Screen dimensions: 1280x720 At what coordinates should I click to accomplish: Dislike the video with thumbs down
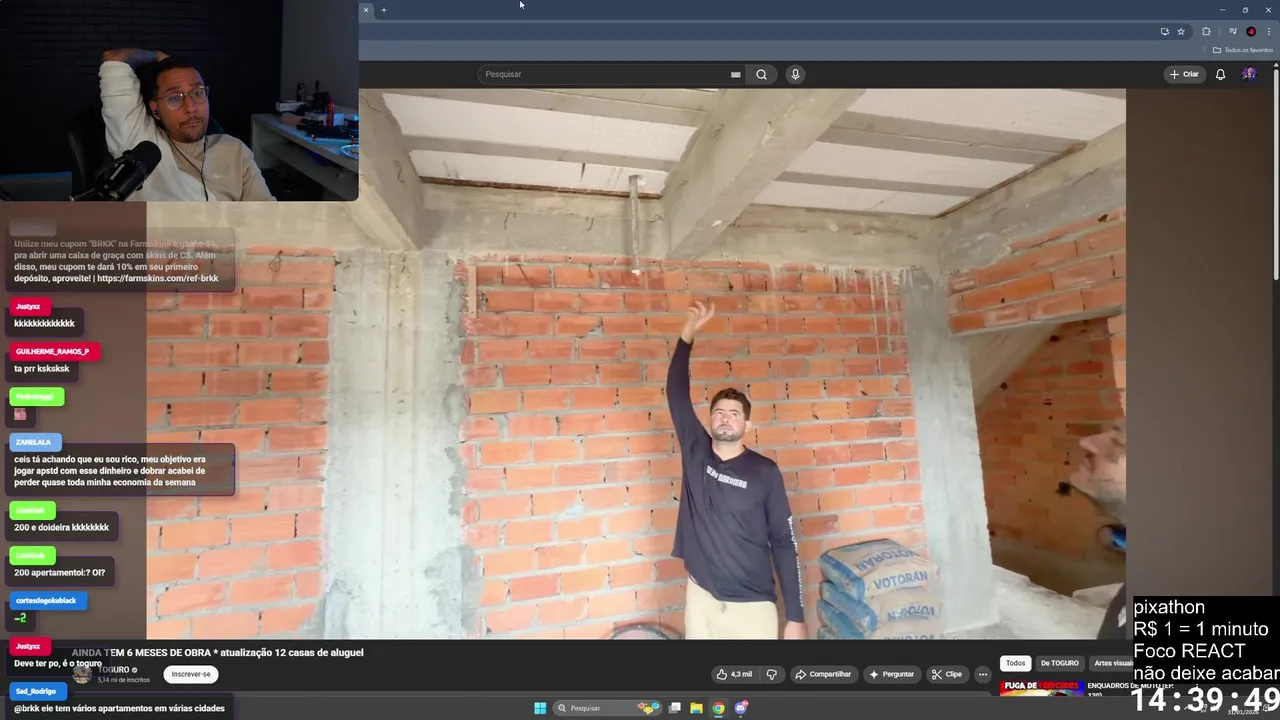771,674
